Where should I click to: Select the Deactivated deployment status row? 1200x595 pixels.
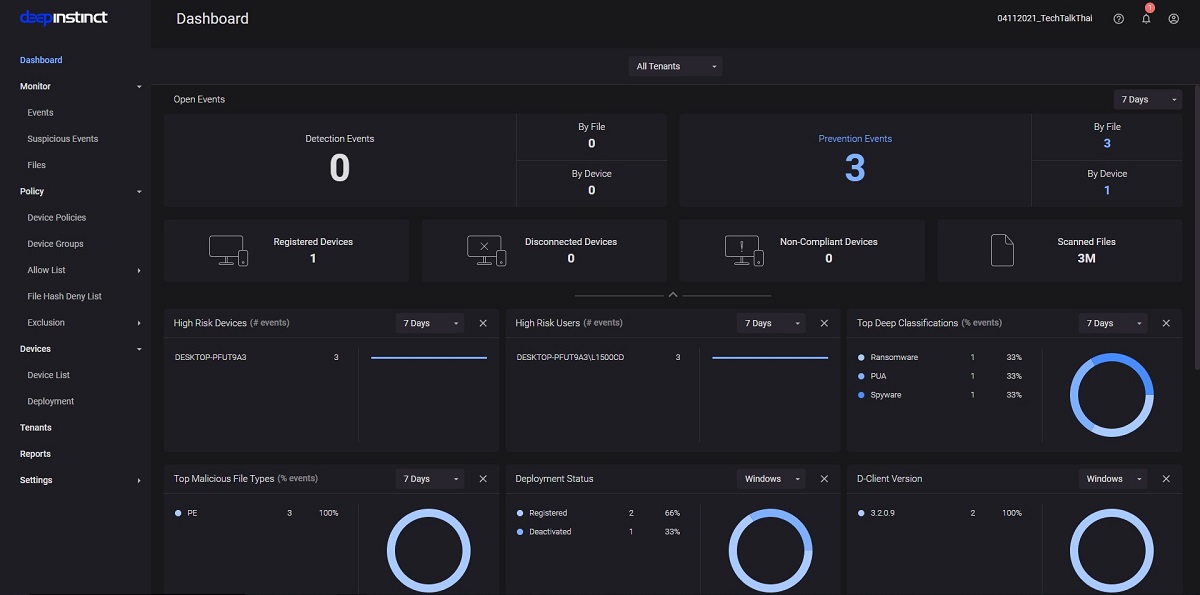[x=598, y=532]
